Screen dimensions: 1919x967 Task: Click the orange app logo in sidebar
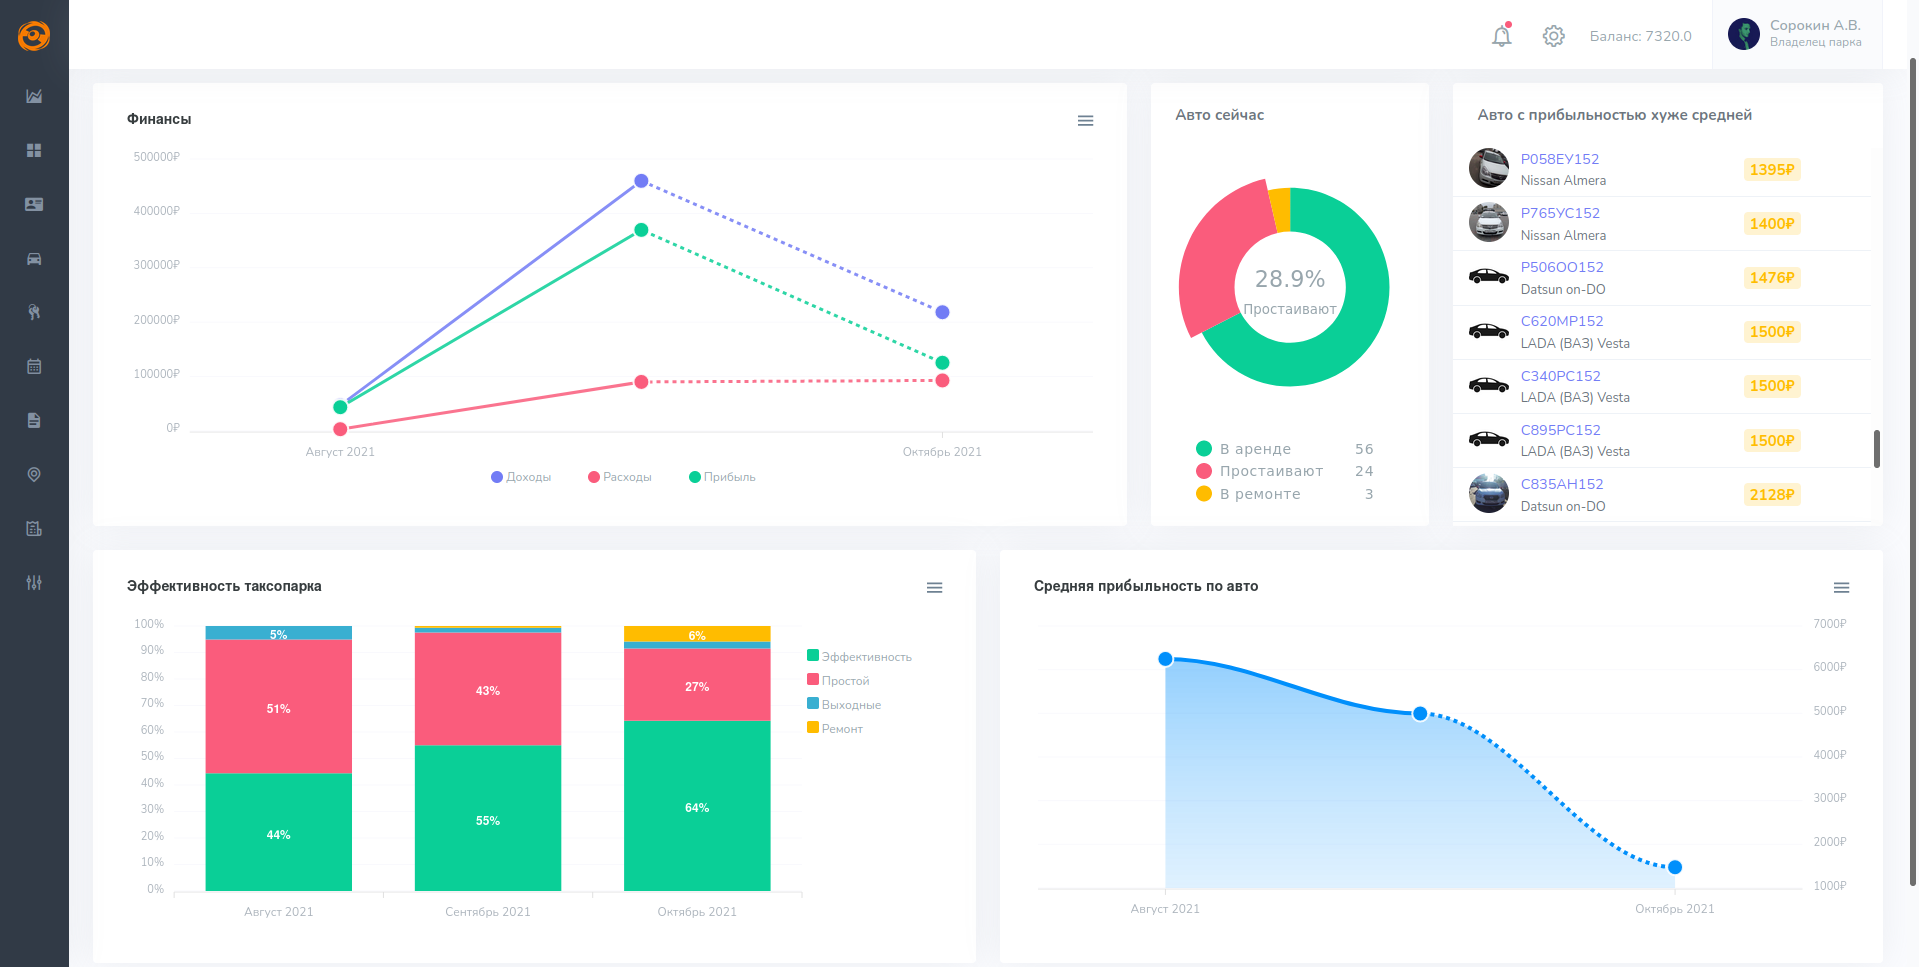pyautogui.click(x=34, y=36)
